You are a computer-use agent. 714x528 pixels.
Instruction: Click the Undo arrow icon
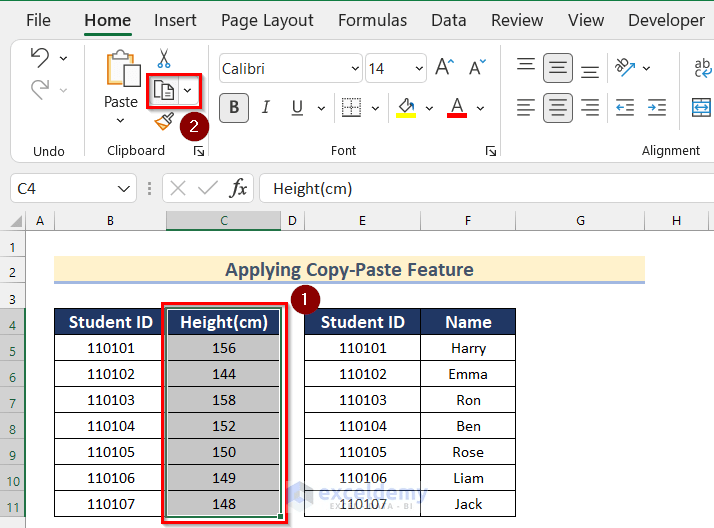pyautogui.click(x=40, y=58)
